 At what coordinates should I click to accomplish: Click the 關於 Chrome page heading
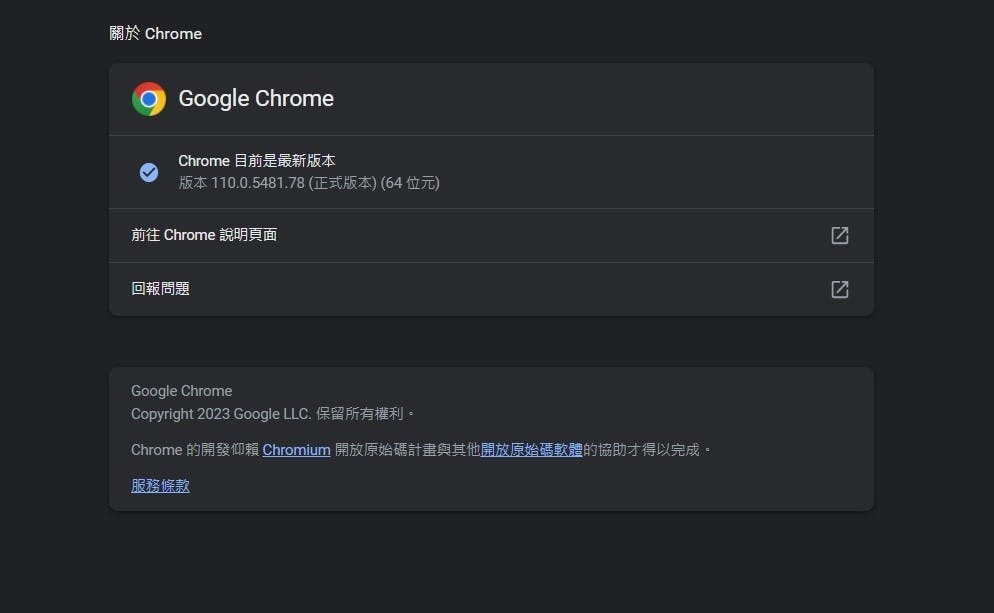(x=156, y=34)
